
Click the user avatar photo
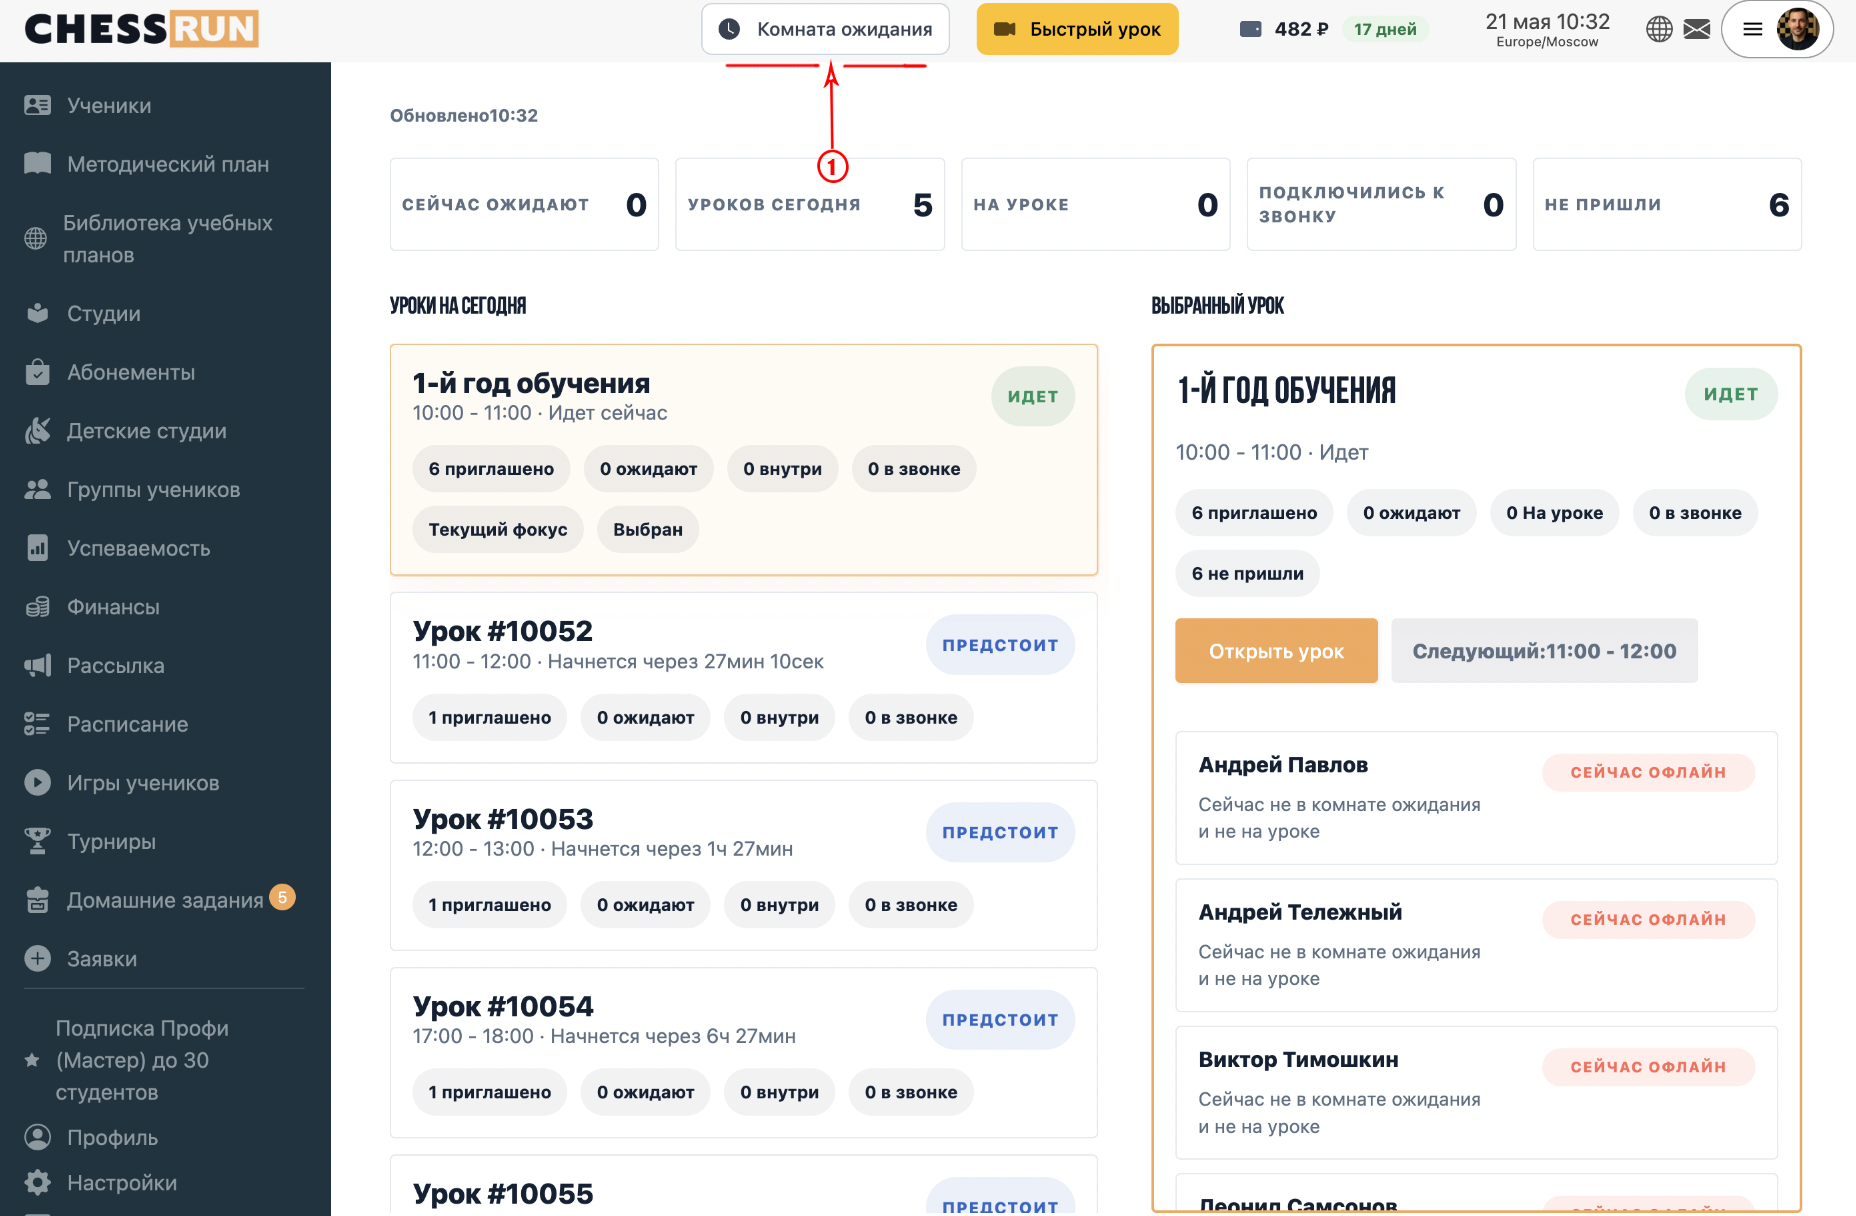click(x=1797, y=29)
